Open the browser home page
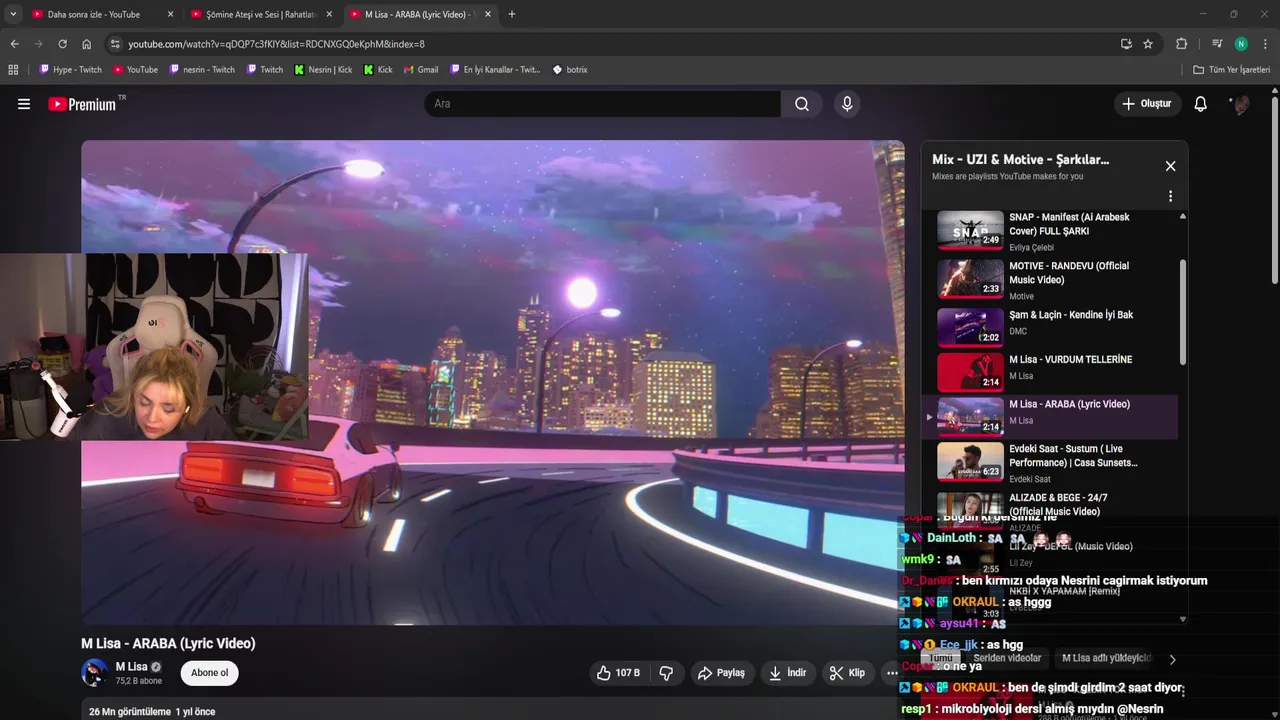The width and height of the screenshot is (1280, 720). (x=86, y=44)
